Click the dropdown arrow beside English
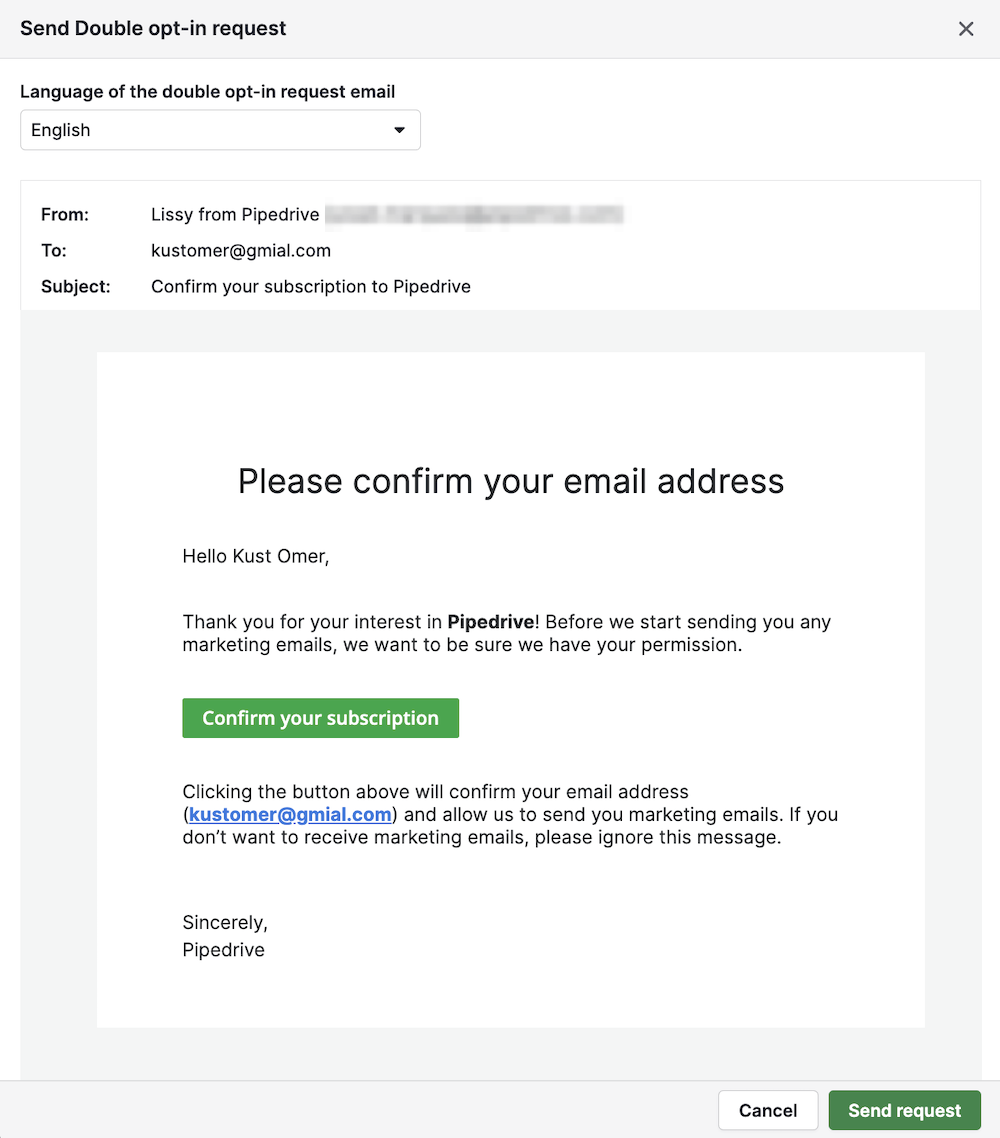 tap(399, 130)
